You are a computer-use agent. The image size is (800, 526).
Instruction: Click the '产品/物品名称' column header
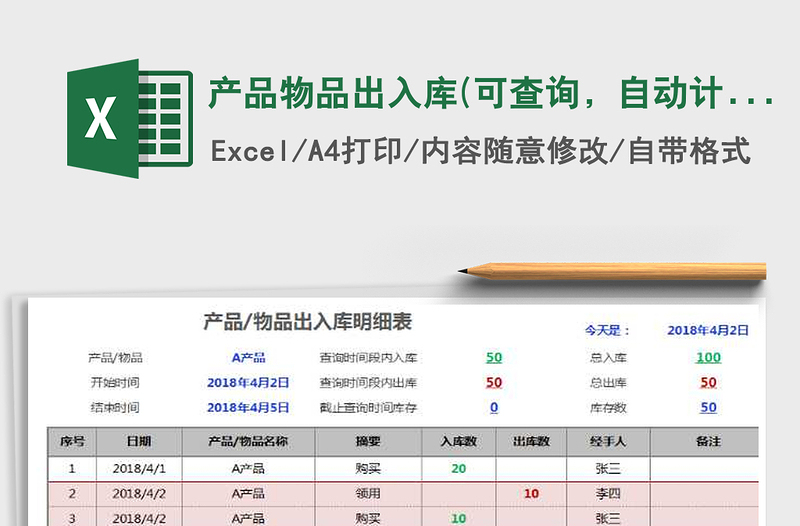click(x=248, y=442)
